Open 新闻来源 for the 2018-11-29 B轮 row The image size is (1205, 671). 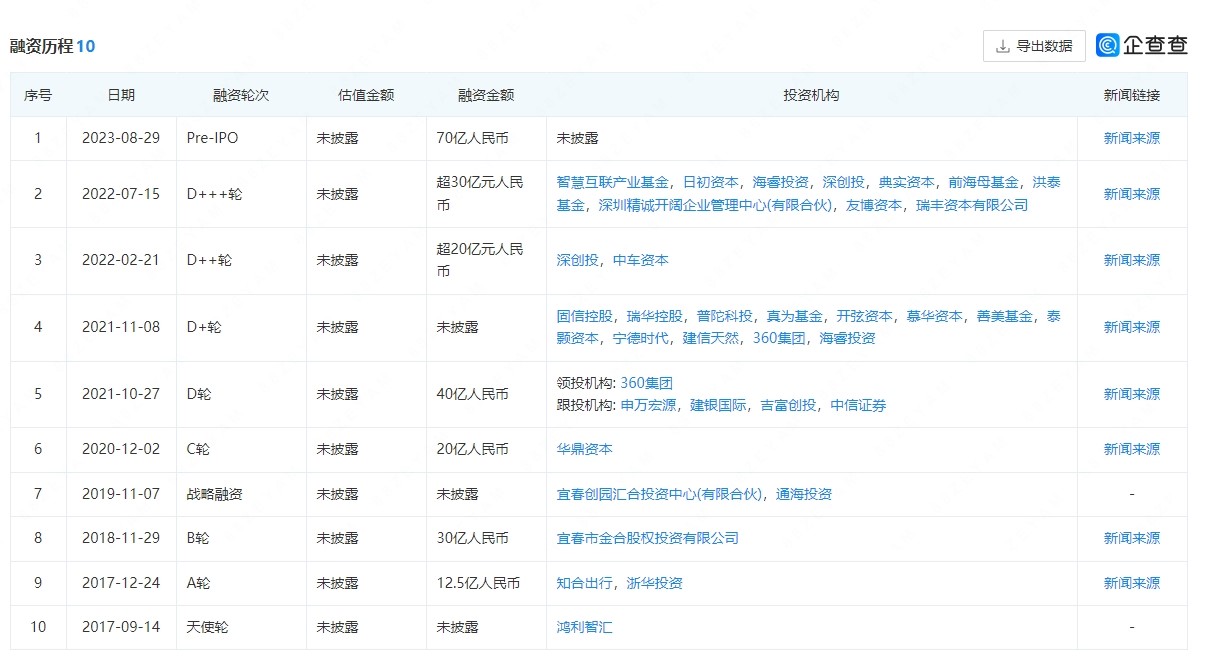point(1132,538)
